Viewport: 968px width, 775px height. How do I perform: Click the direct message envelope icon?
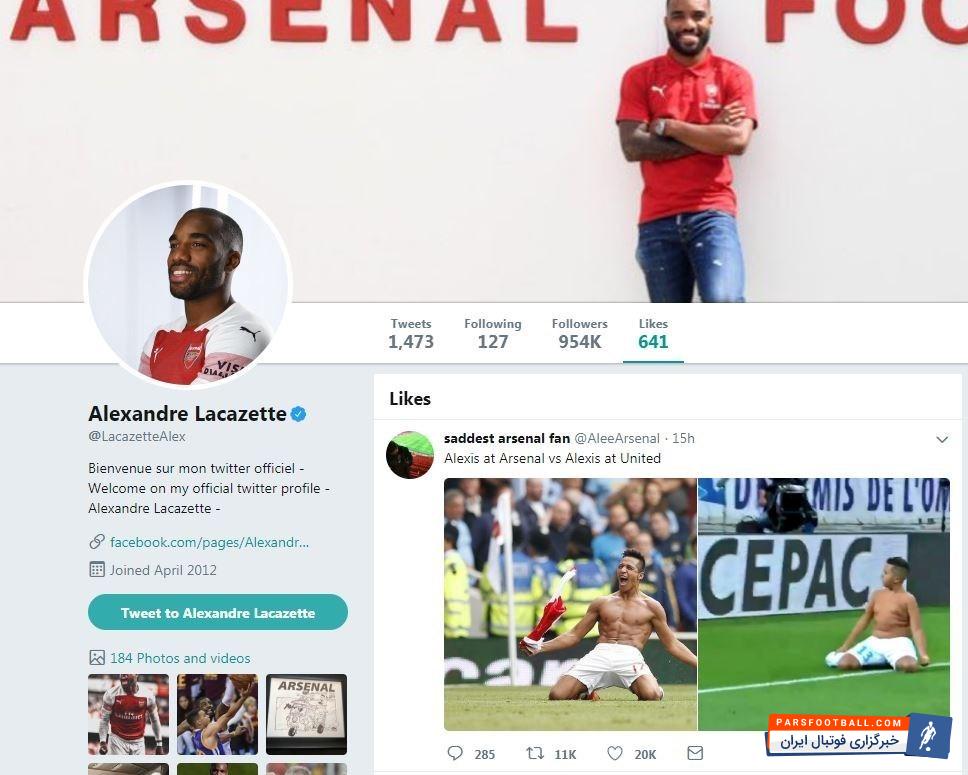(695, 753)
